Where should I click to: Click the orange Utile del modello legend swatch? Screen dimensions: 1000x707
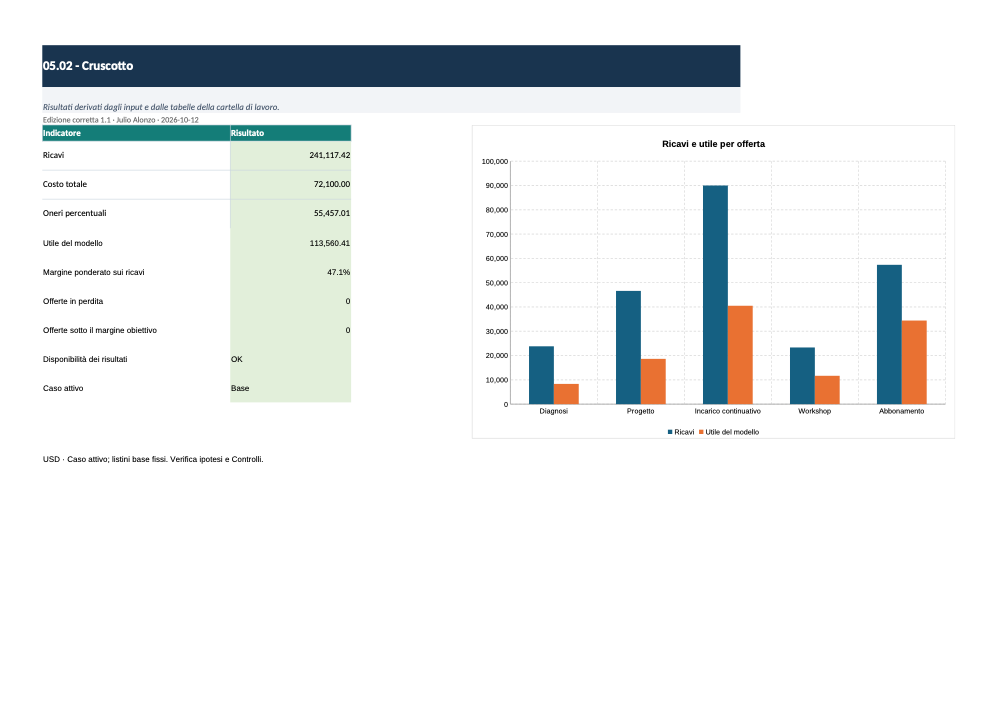702,432
